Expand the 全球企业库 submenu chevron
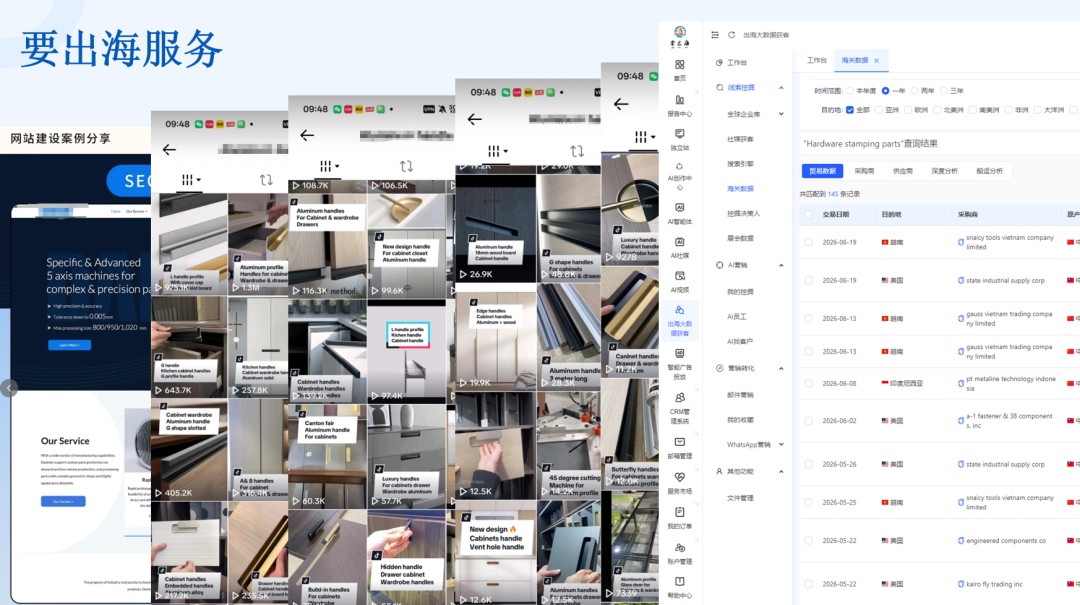Image resolution: width=1080 pixels, height=605 pixels. pyautogui.click(x=781, y=114)
